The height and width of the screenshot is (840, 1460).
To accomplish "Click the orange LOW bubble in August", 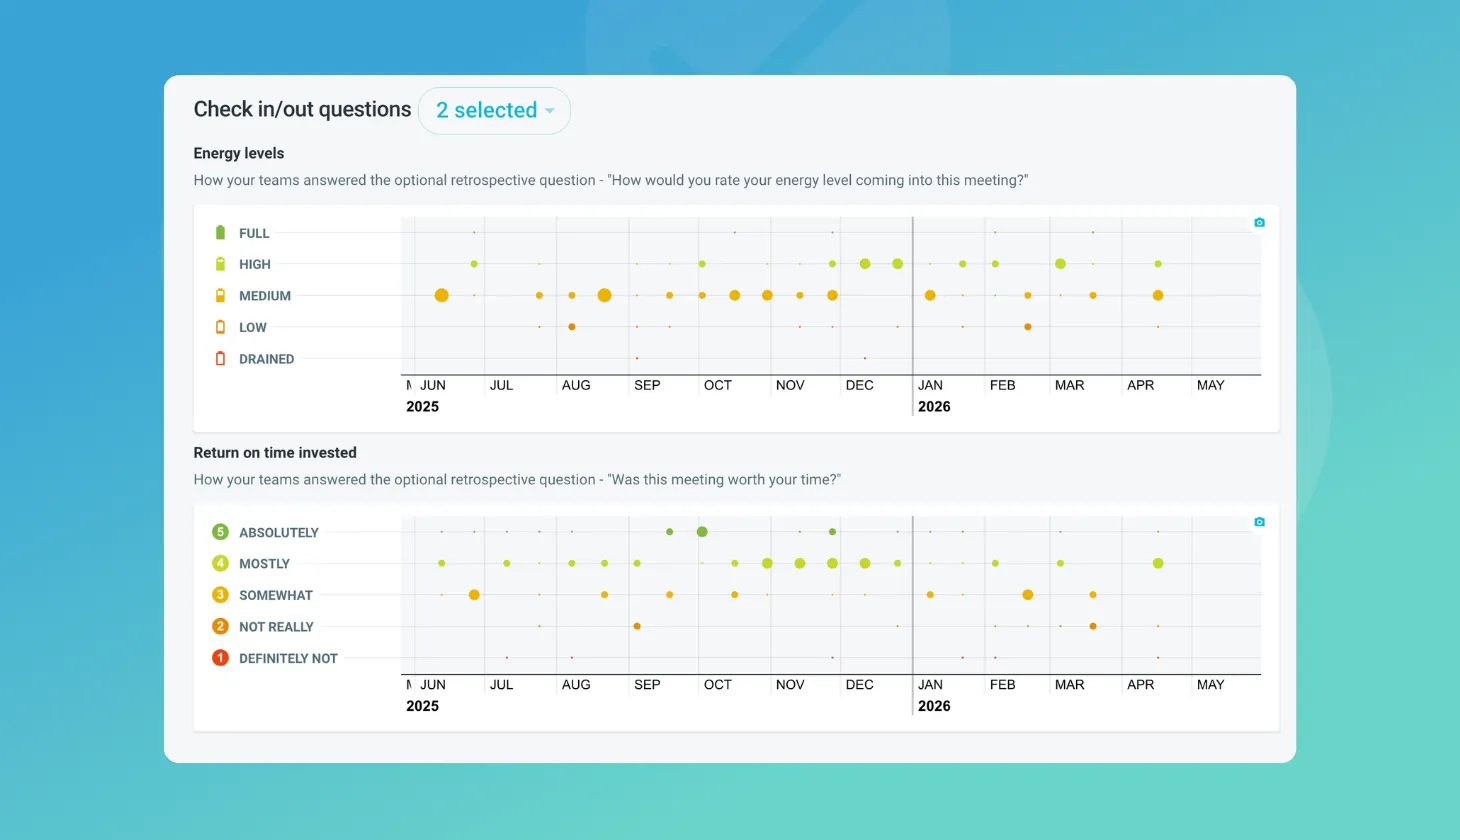I will [x=572, y=327].
